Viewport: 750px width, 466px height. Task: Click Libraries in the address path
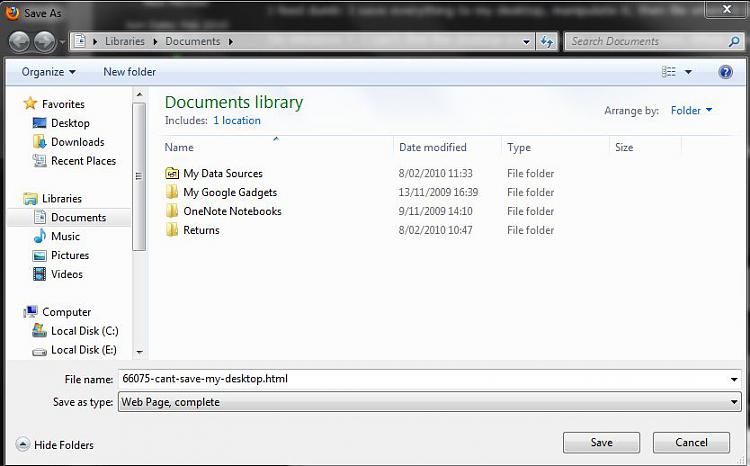click(x=125, y=42)
